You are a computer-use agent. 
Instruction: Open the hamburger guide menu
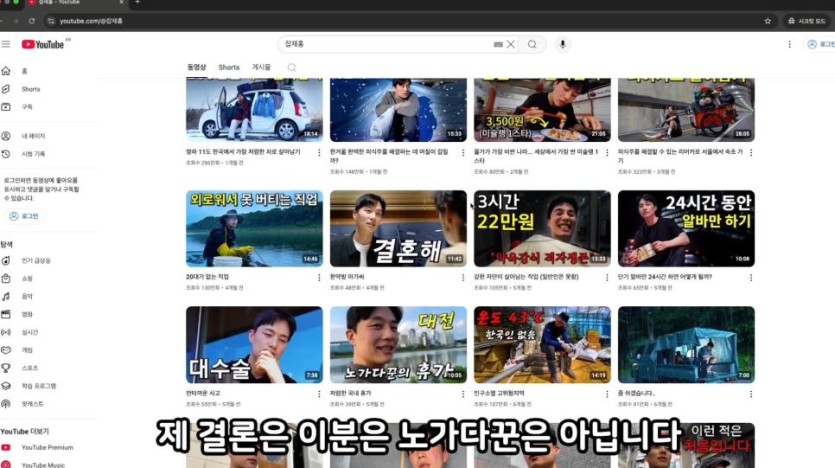coord(6,44)
